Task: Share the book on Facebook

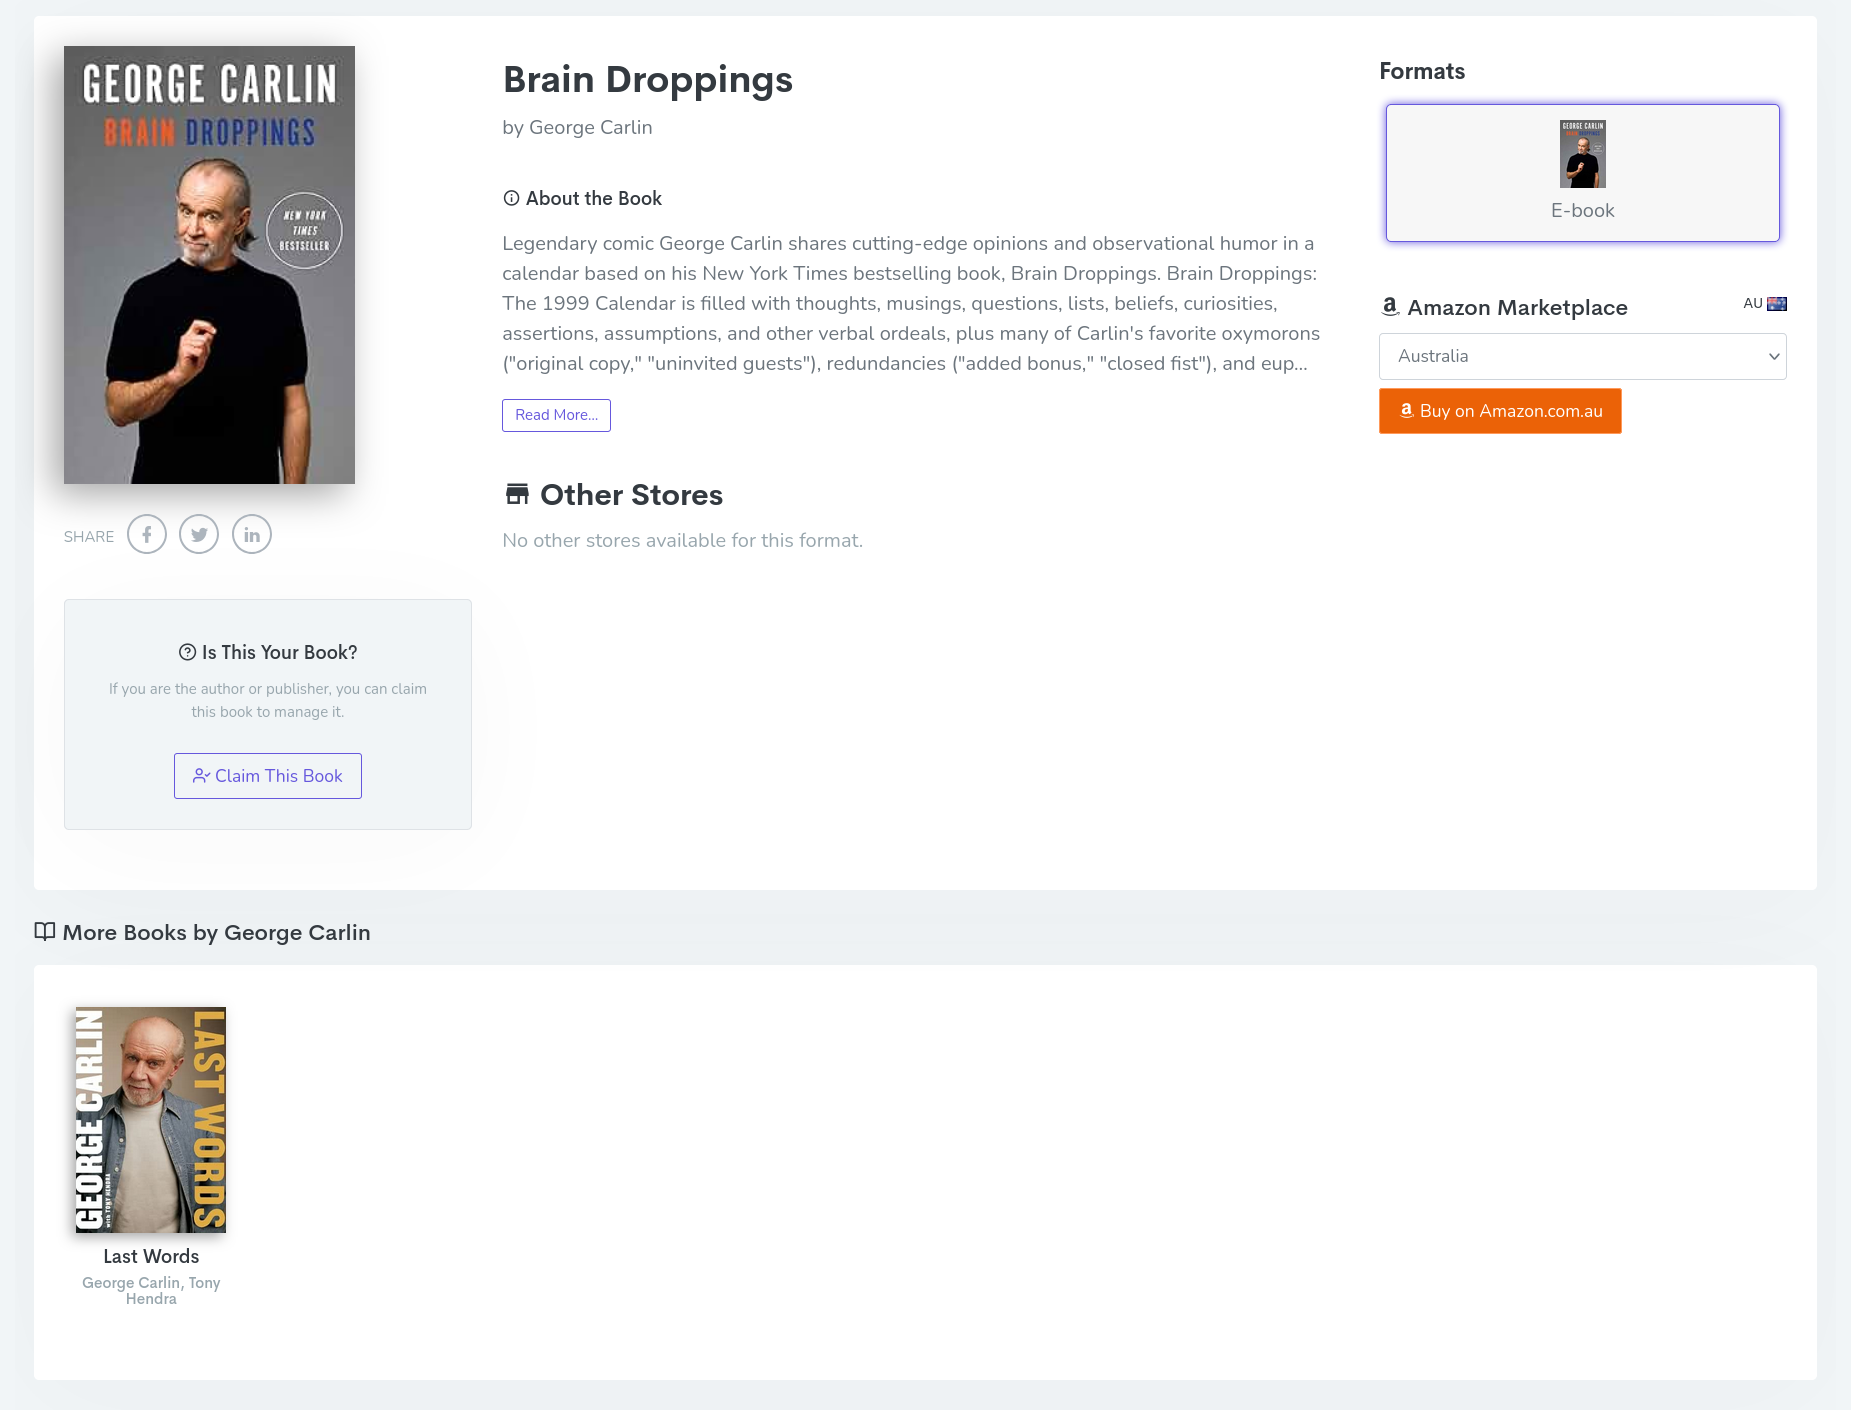Action: click(x=147, y=535)
